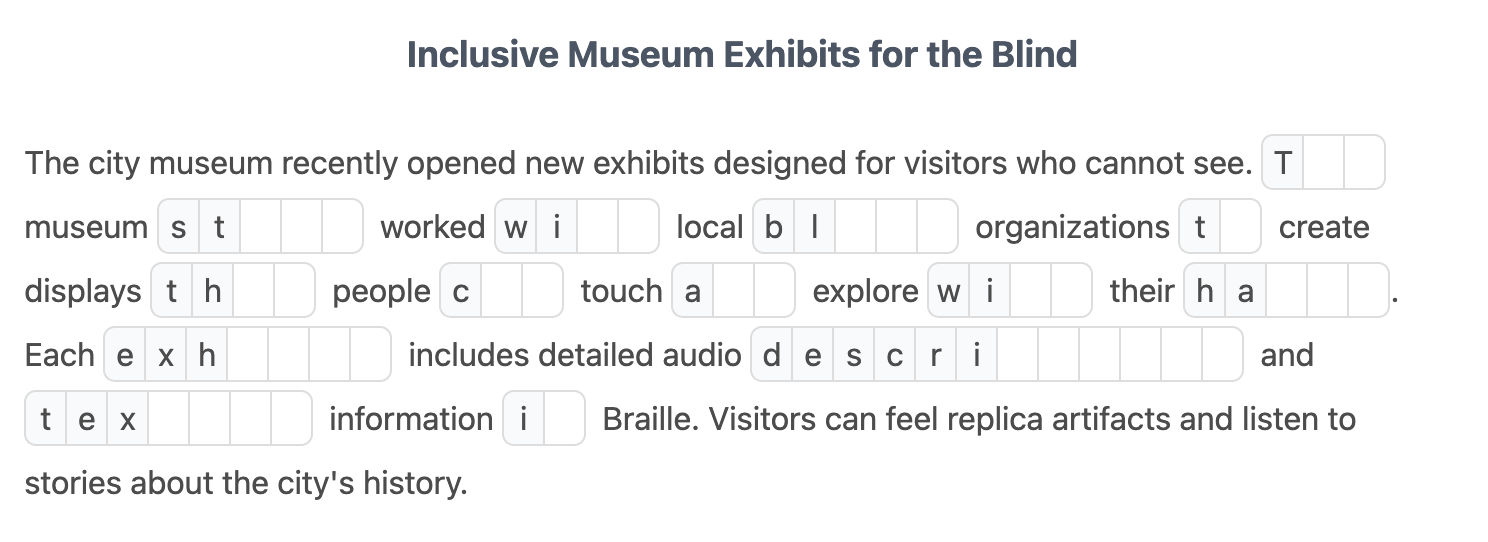
Task: Click first empty box in the 'ha' word
Action: click(1286, 291)
